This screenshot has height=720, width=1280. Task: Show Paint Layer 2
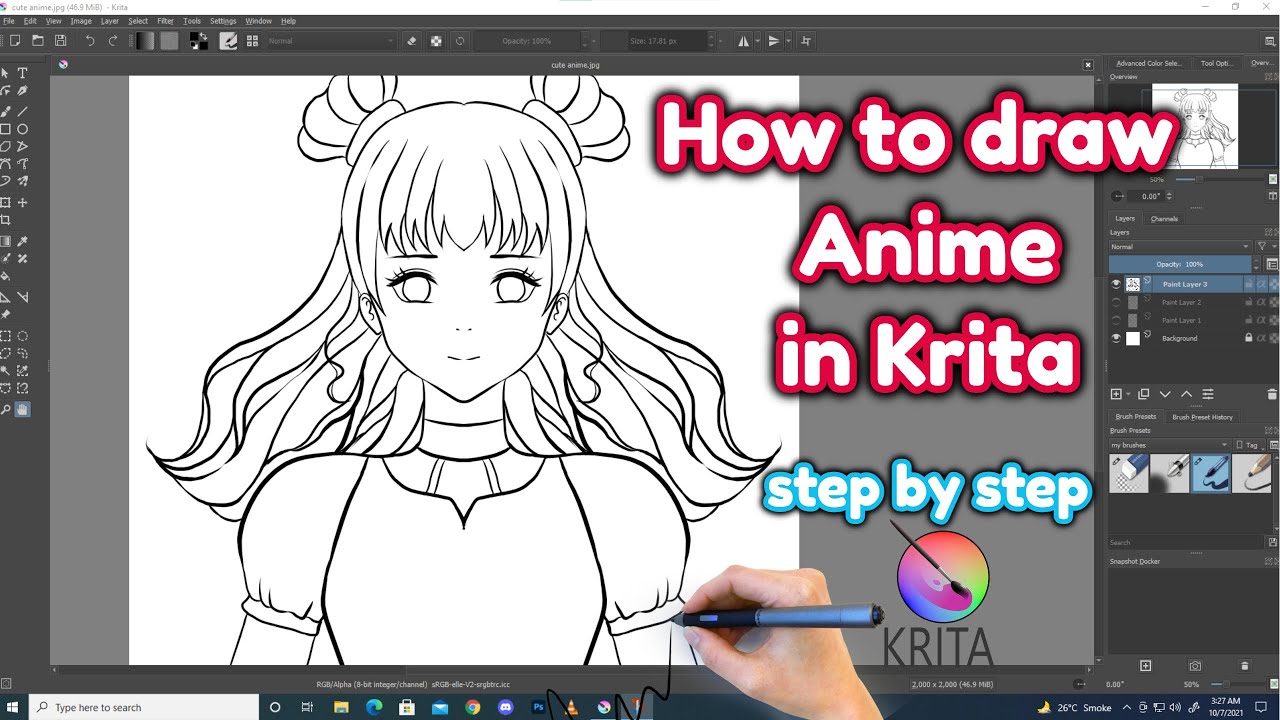pos(1117,302)
